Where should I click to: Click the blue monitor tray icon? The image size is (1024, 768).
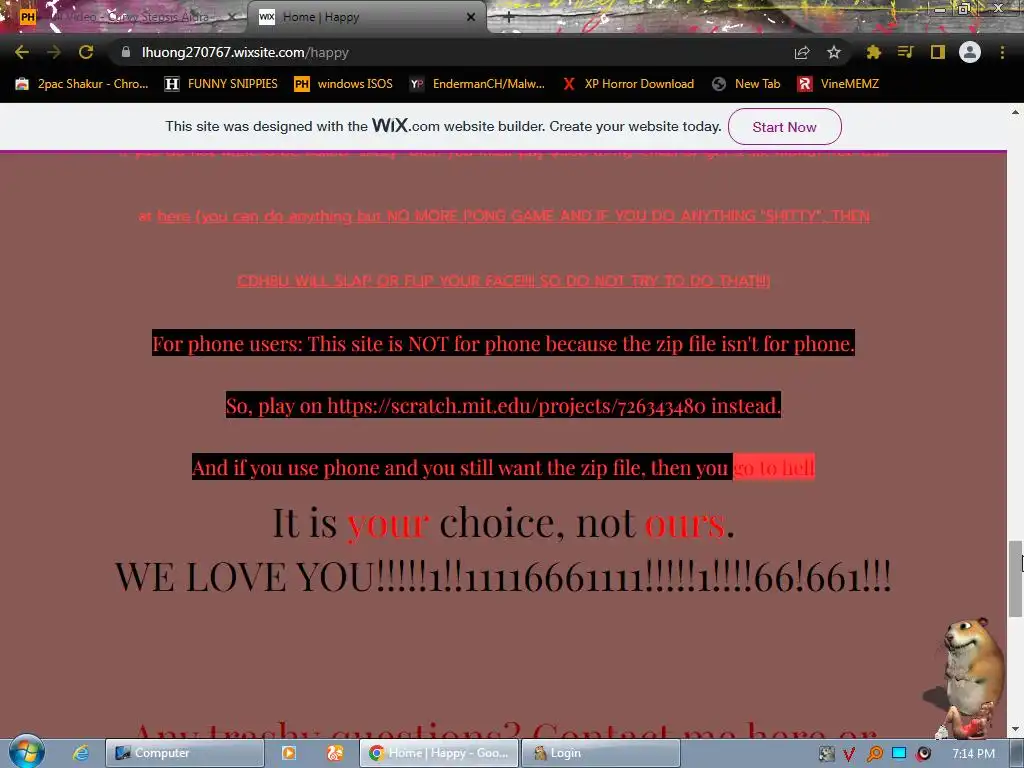[x=899, y=754]
